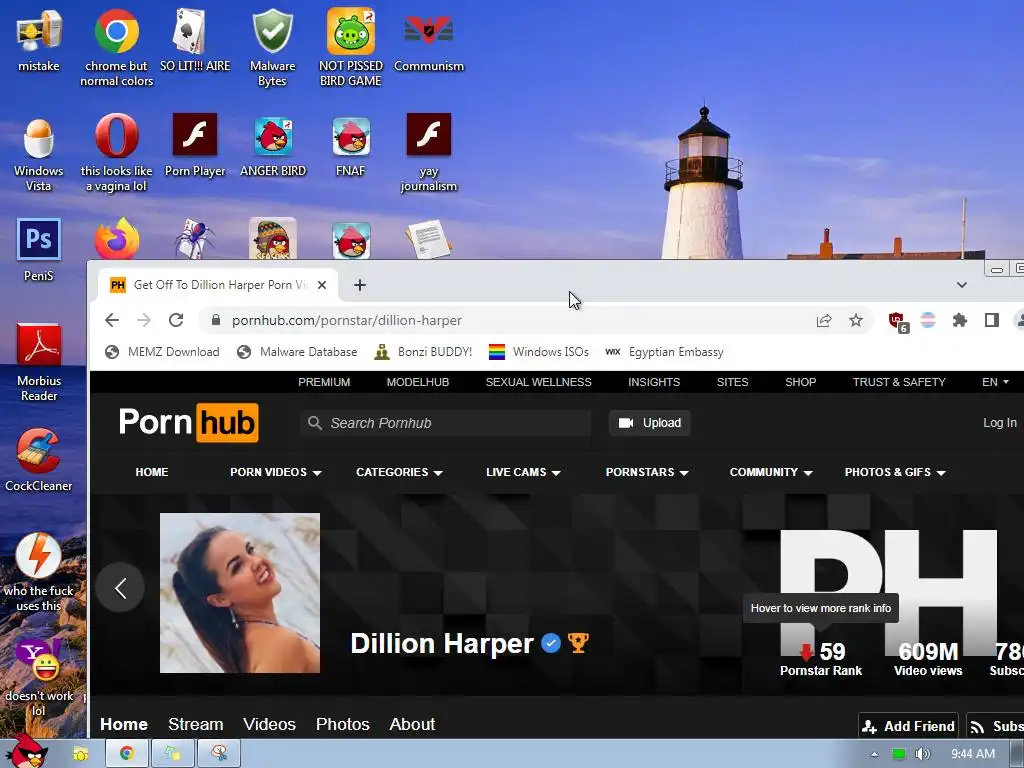Expand the EN language dropdown

995,382
